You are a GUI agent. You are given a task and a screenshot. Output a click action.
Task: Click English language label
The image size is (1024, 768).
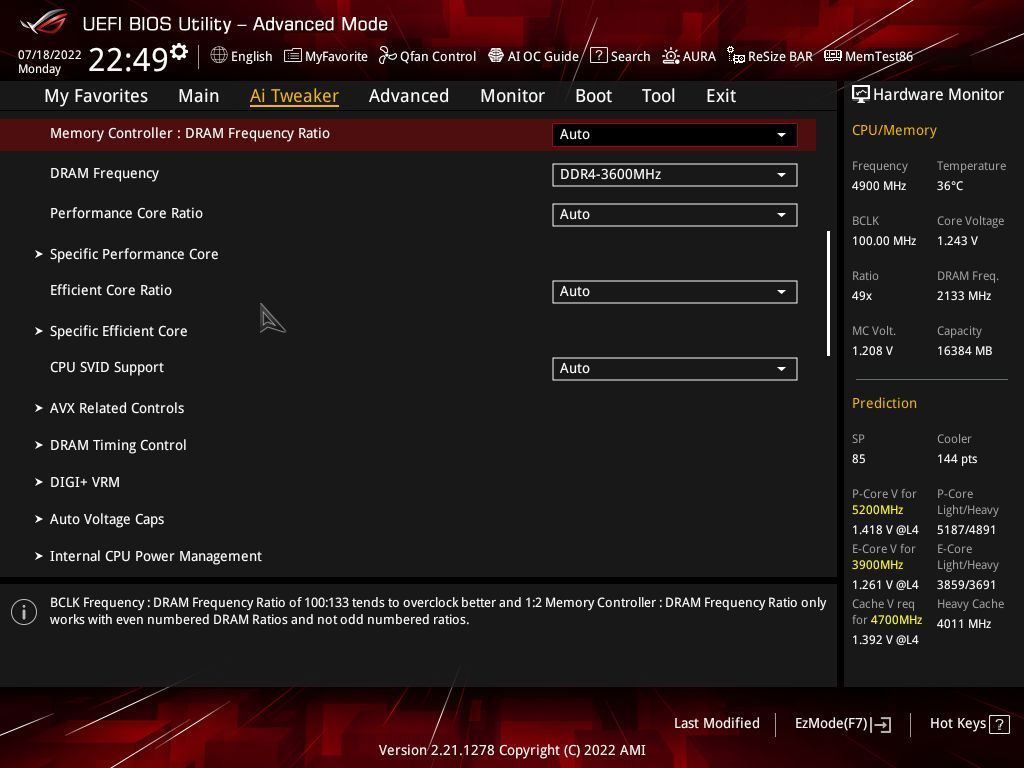point(251,56)
